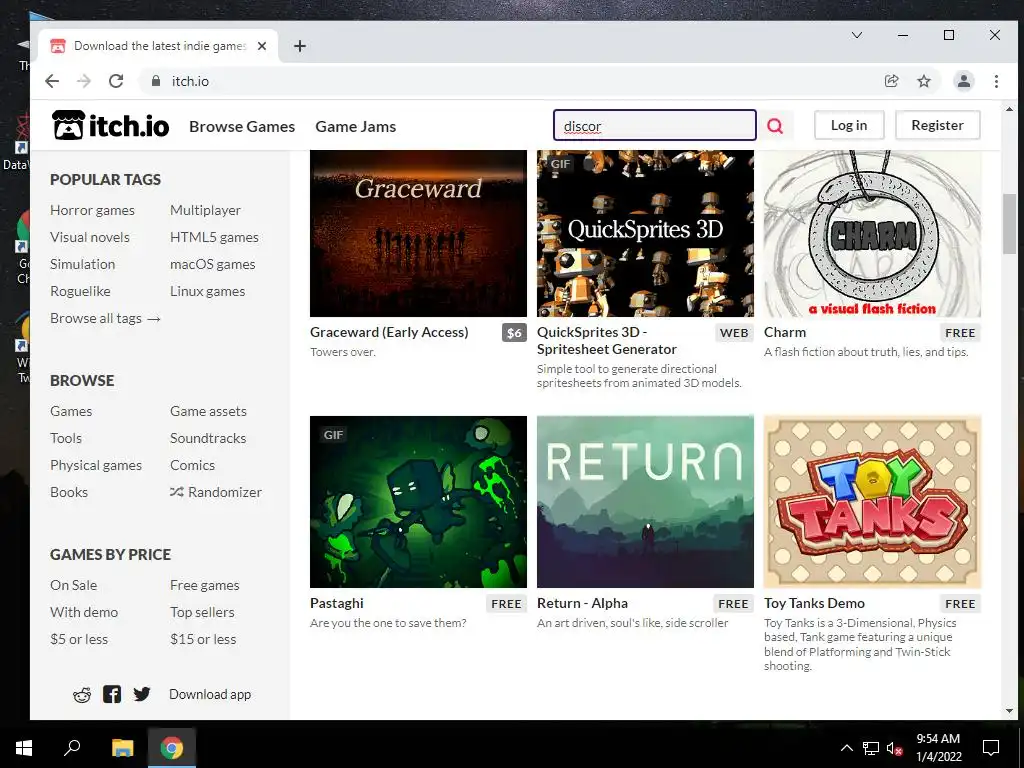
Task: Open the Roguelike tag
Action: (x=80, y=291)
